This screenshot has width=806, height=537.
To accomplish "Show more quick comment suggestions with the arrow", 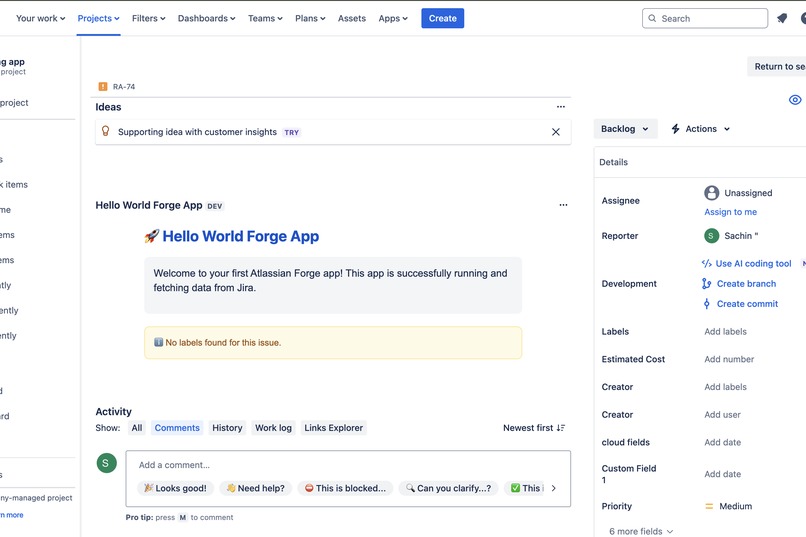I will point(554,488).
